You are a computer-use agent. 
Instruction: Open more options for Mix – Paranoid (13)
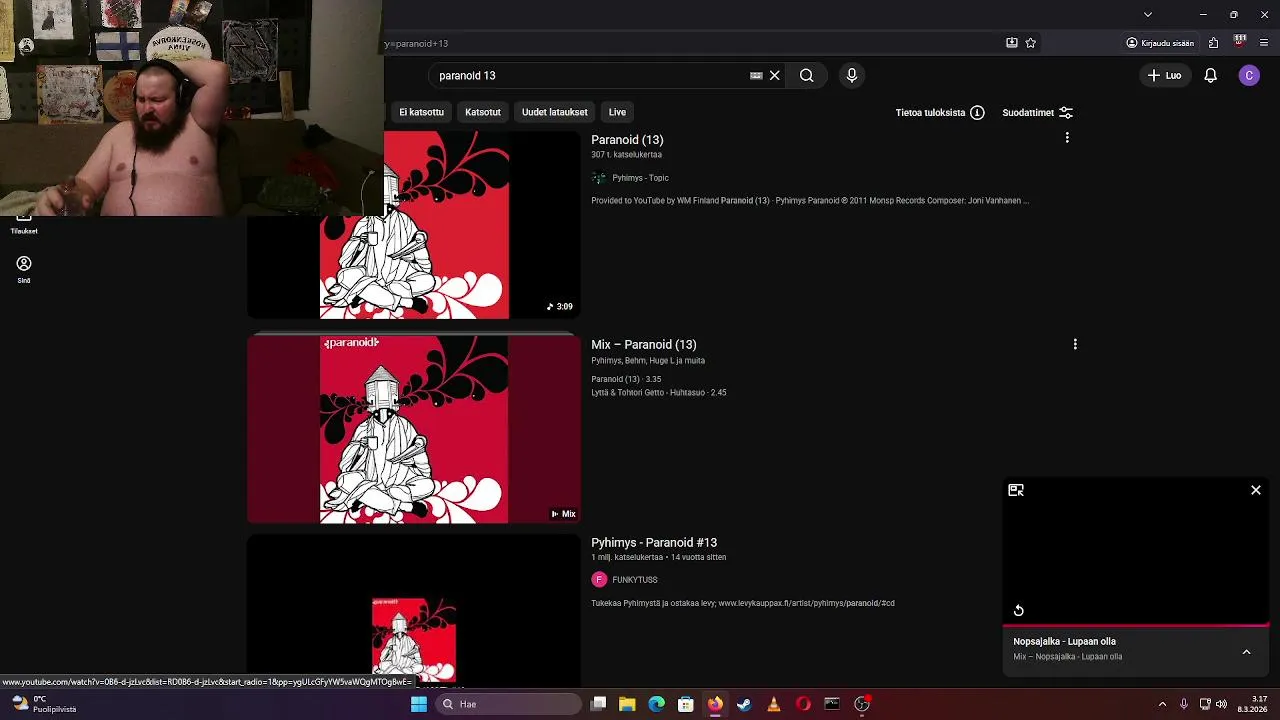[1075, 344]
